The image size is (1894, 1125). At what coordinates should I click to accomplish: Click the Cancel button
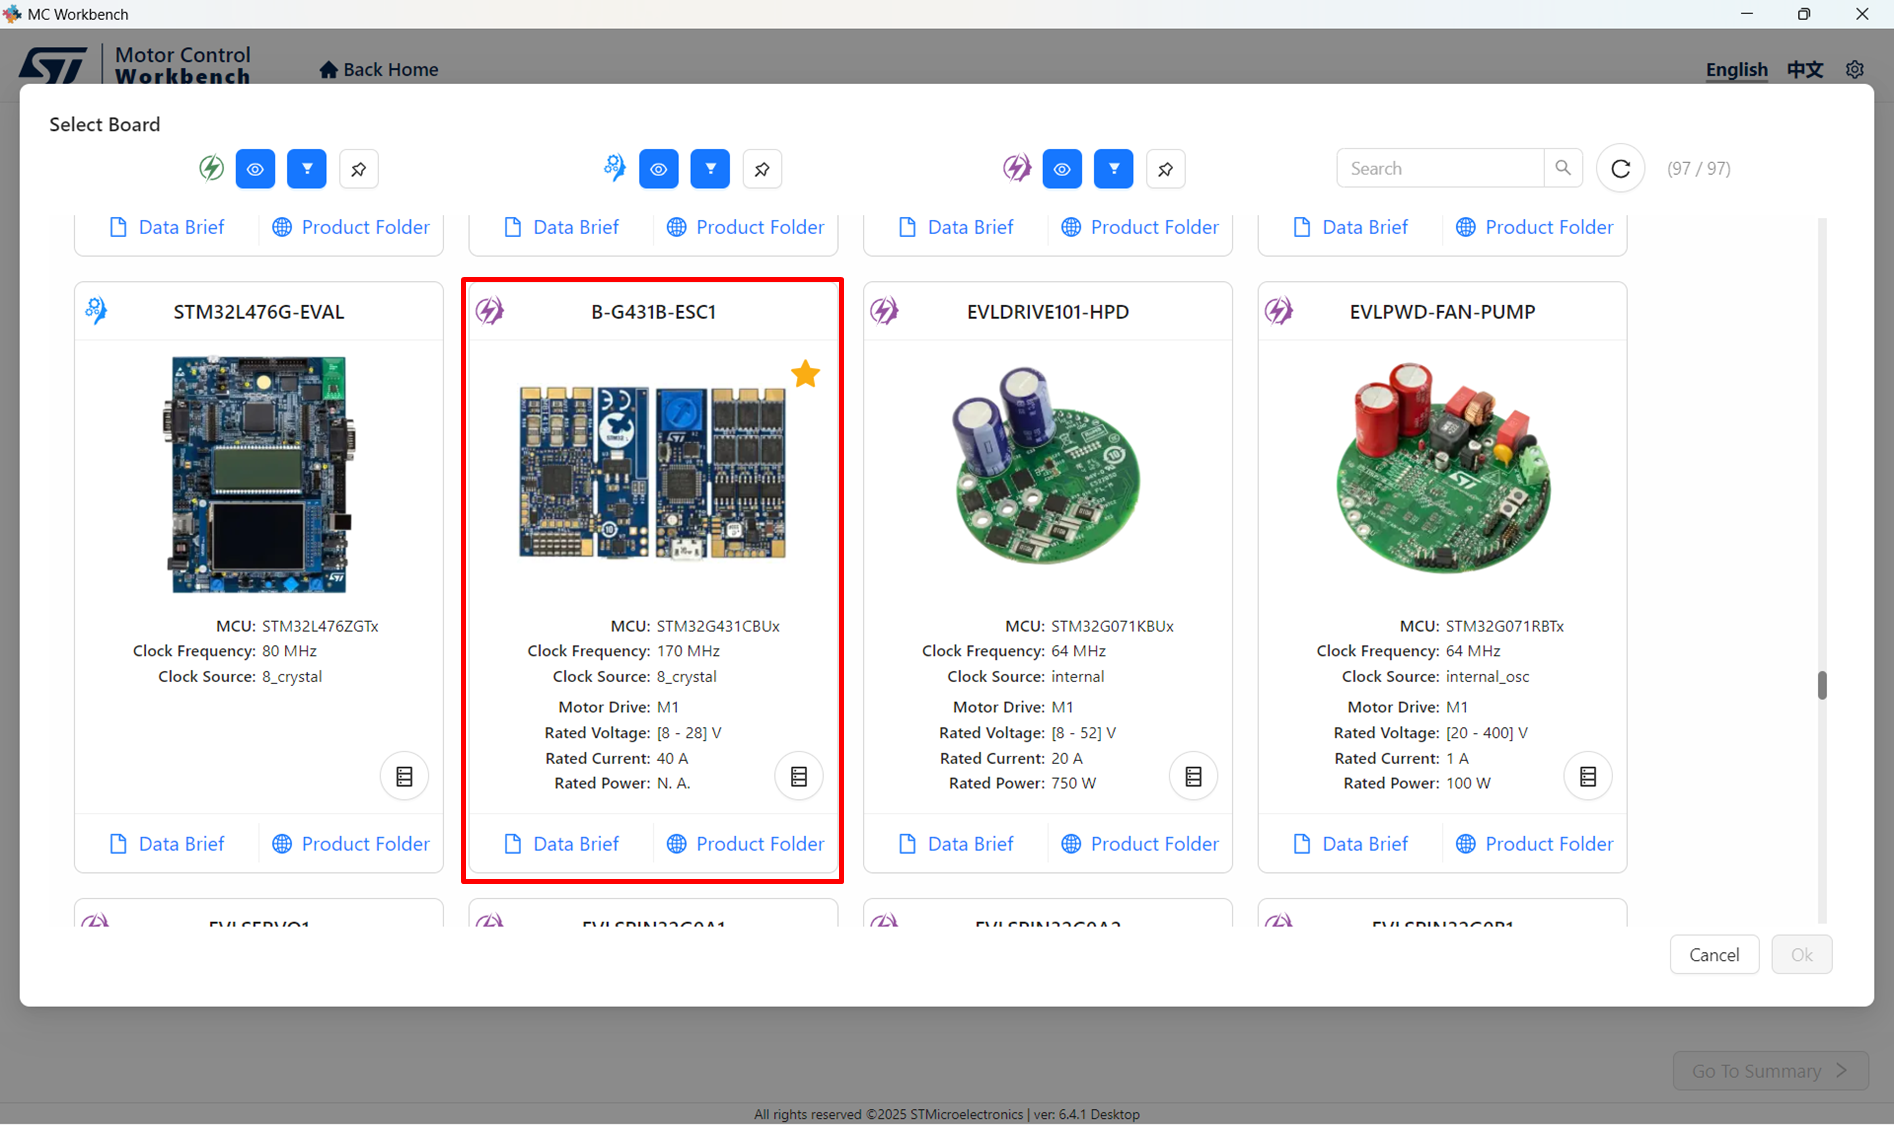(x=1714, y=955)
